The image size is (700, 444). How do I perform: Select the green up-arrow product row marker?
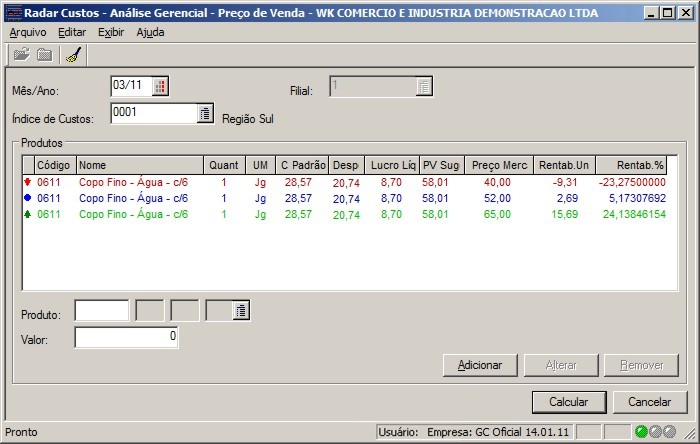coord(25,213)
